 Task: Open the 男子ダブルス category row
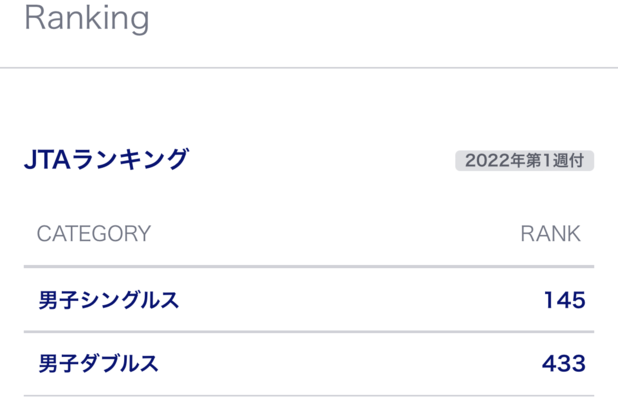(98, 364)
